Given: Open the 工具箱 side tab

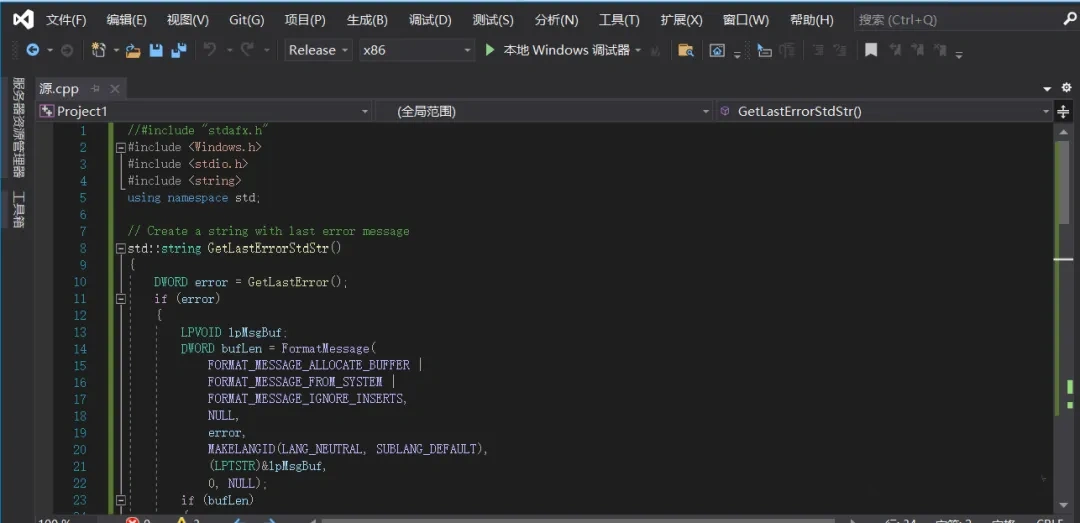Looking at the screenshot, I should (19, 209).
